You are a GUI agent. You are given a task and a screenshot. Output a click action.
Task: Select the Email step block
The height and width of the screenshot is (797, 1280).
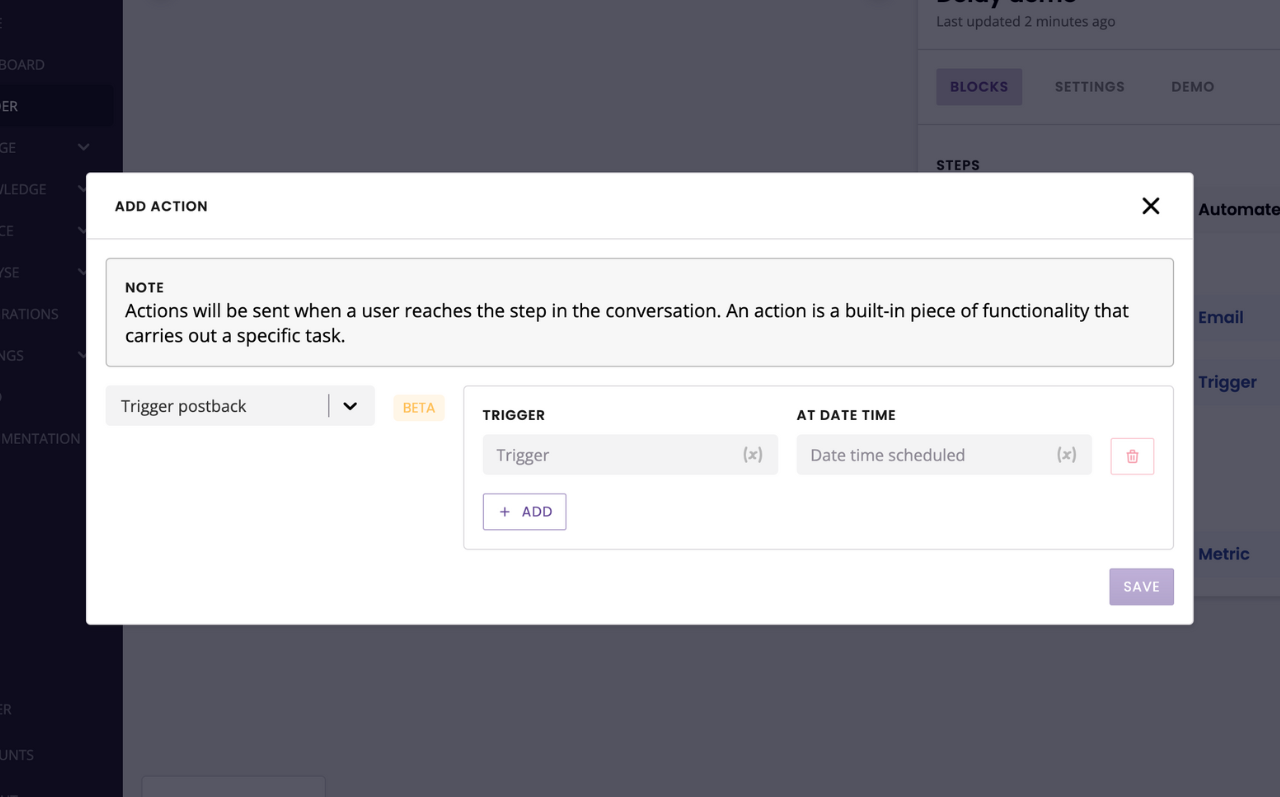(x=1221, y=318)
